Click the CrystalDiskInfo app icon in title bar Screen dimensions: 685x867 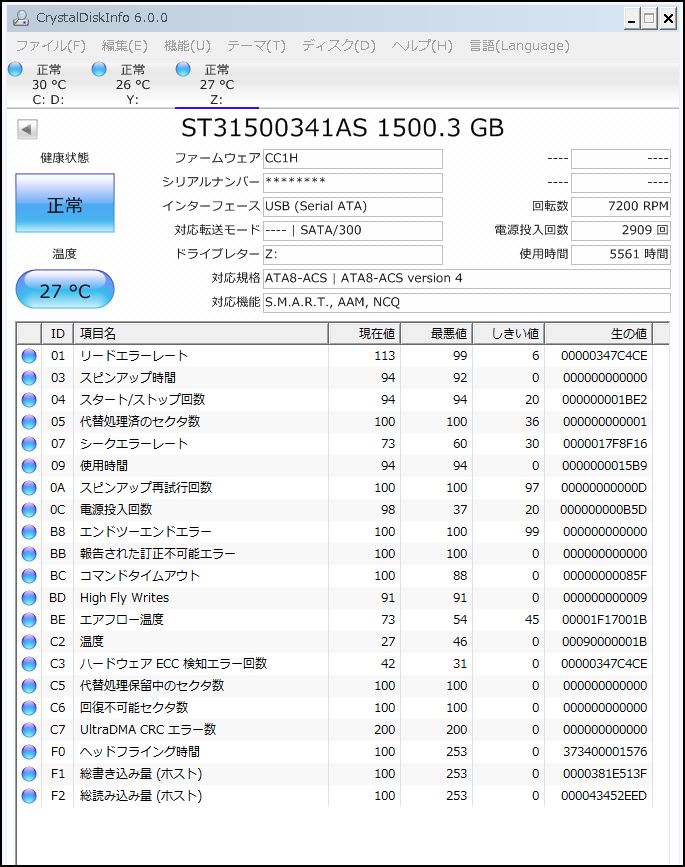(x=21, y=18)
